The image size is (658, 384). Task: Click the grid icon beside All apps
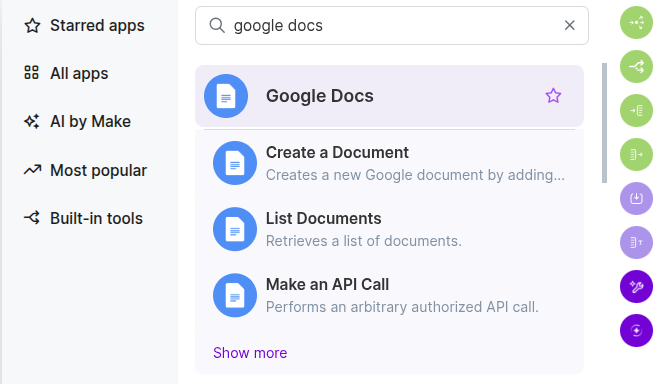point(31,73)
